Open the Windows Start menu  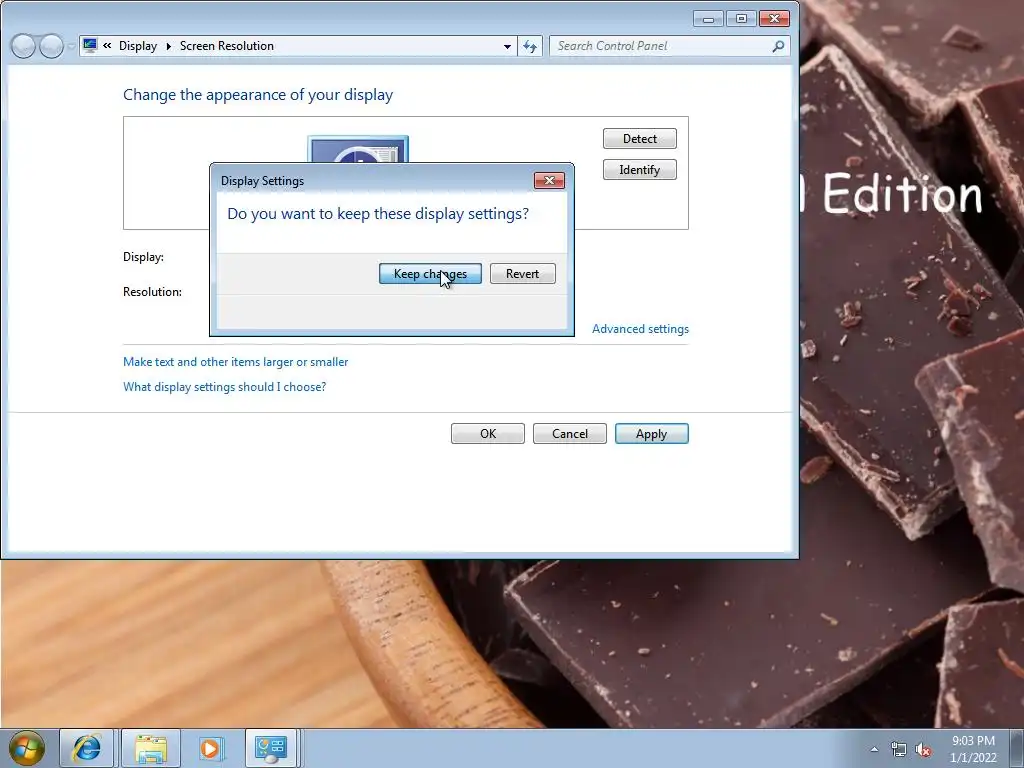pyautogui.click(x=26, y=748)
